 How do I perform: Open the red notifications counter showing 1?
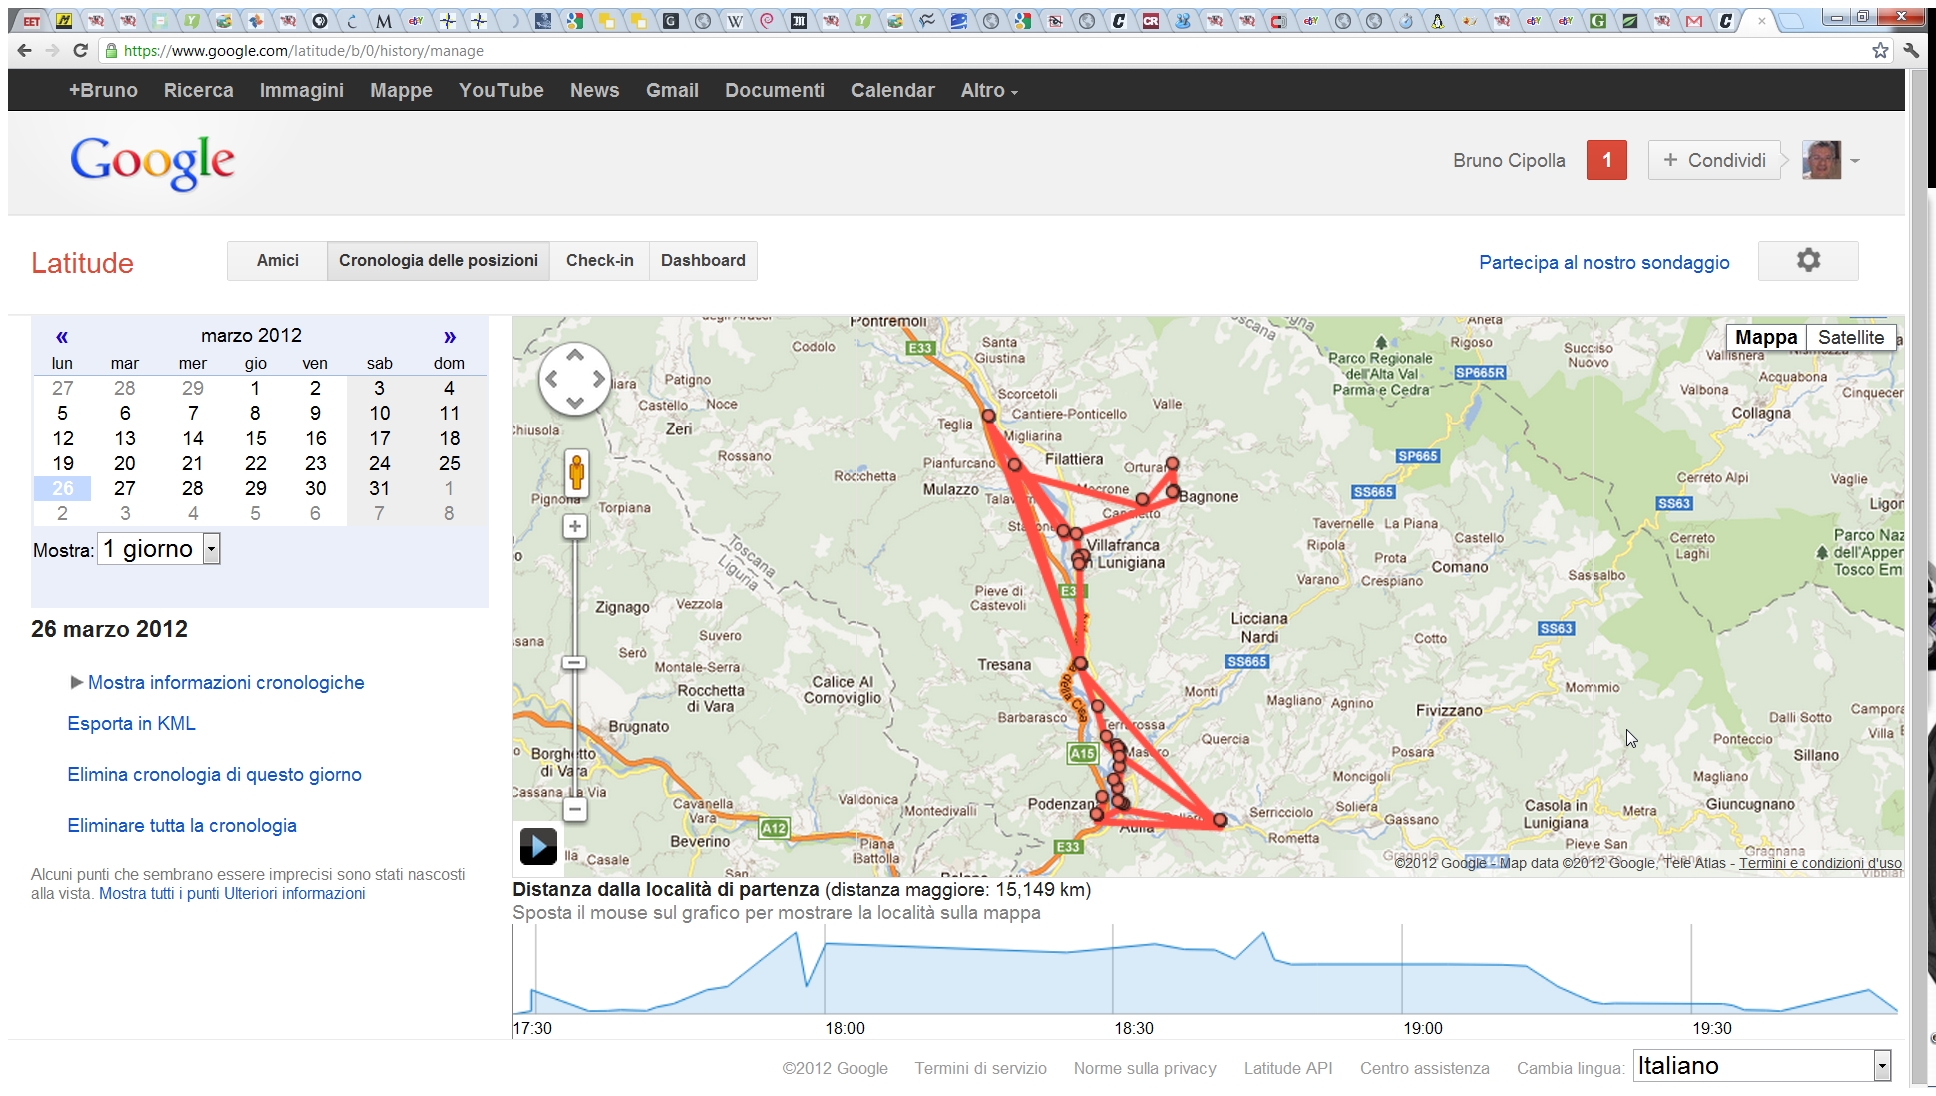coord(1607,160)
